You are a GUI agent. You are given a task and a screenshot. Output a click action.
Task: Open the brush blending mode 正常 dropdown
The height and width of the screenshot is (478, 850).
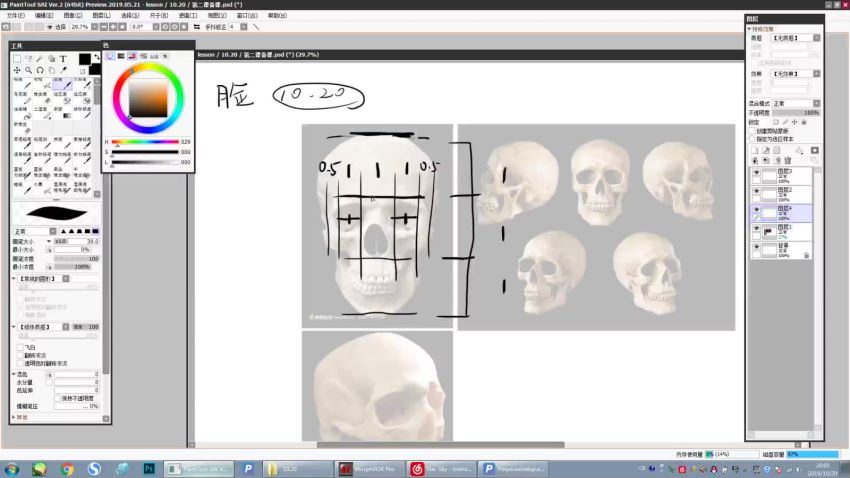tap(35, 231)
